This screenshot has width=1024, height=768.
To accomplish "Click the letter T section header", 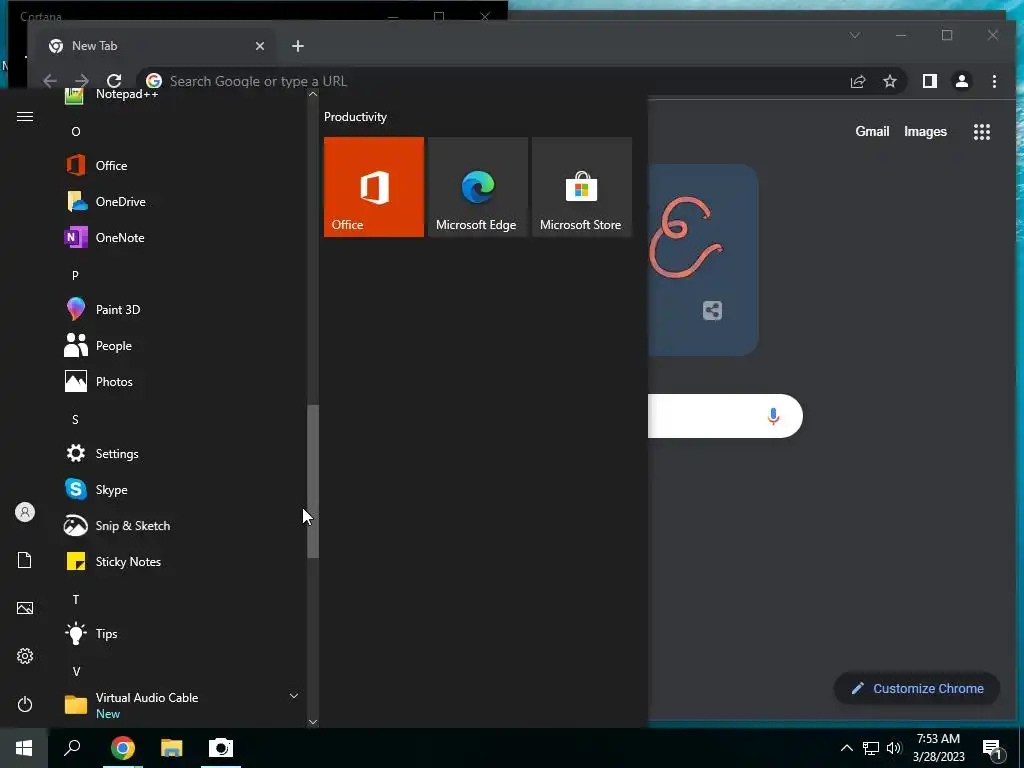I will (x=76, y=600).
